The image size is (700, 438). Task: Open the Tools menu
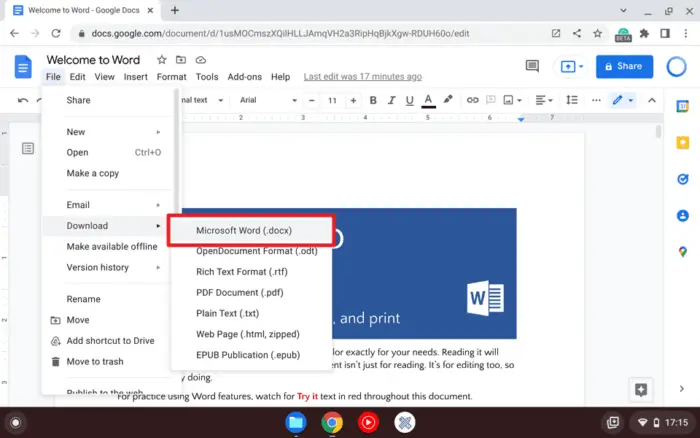pyautogui.click(x=207, y=77)
